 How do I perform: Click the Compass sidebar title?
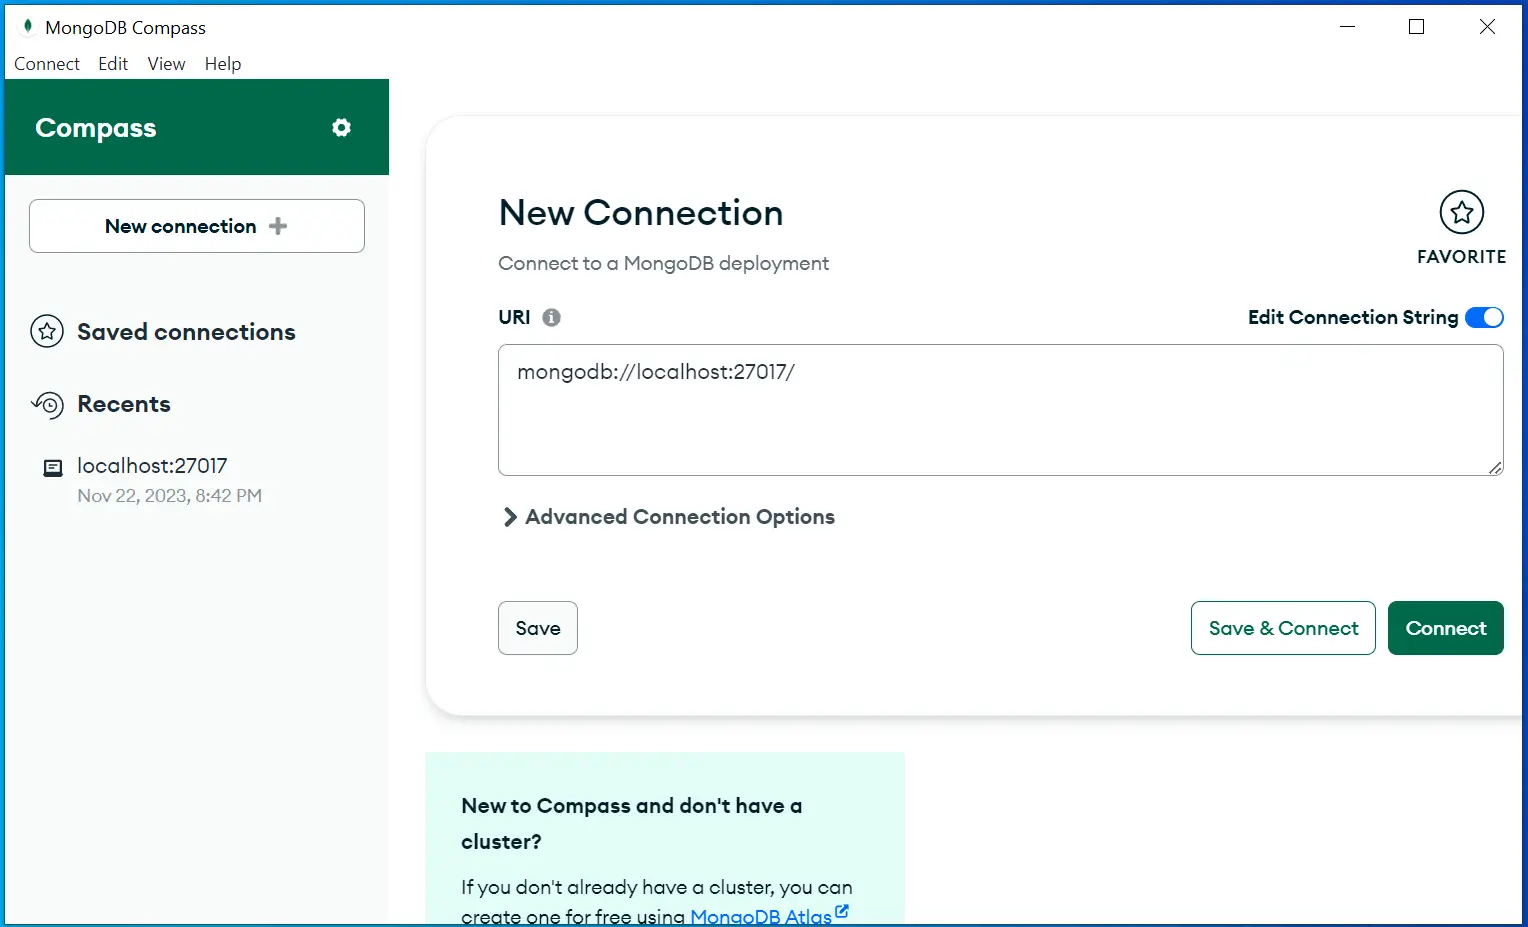(x=96, y=128)
